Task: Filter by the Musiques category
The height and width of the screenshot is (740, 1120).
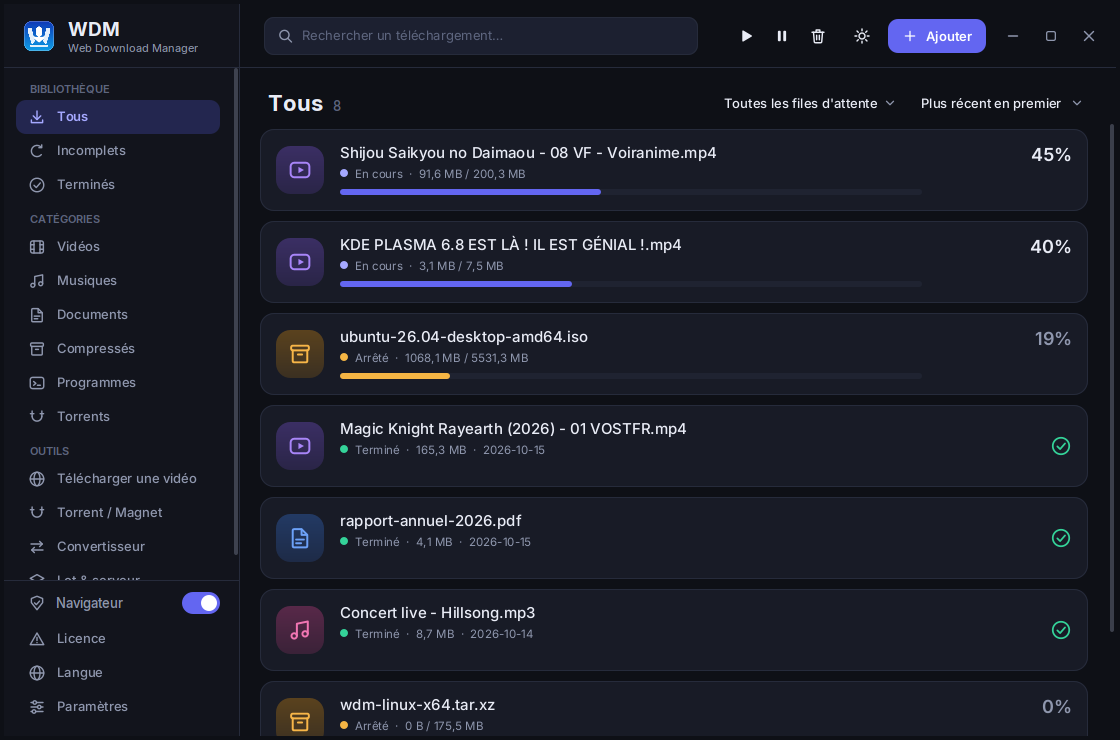Action: pyautogui.click(x=118, y=281)
